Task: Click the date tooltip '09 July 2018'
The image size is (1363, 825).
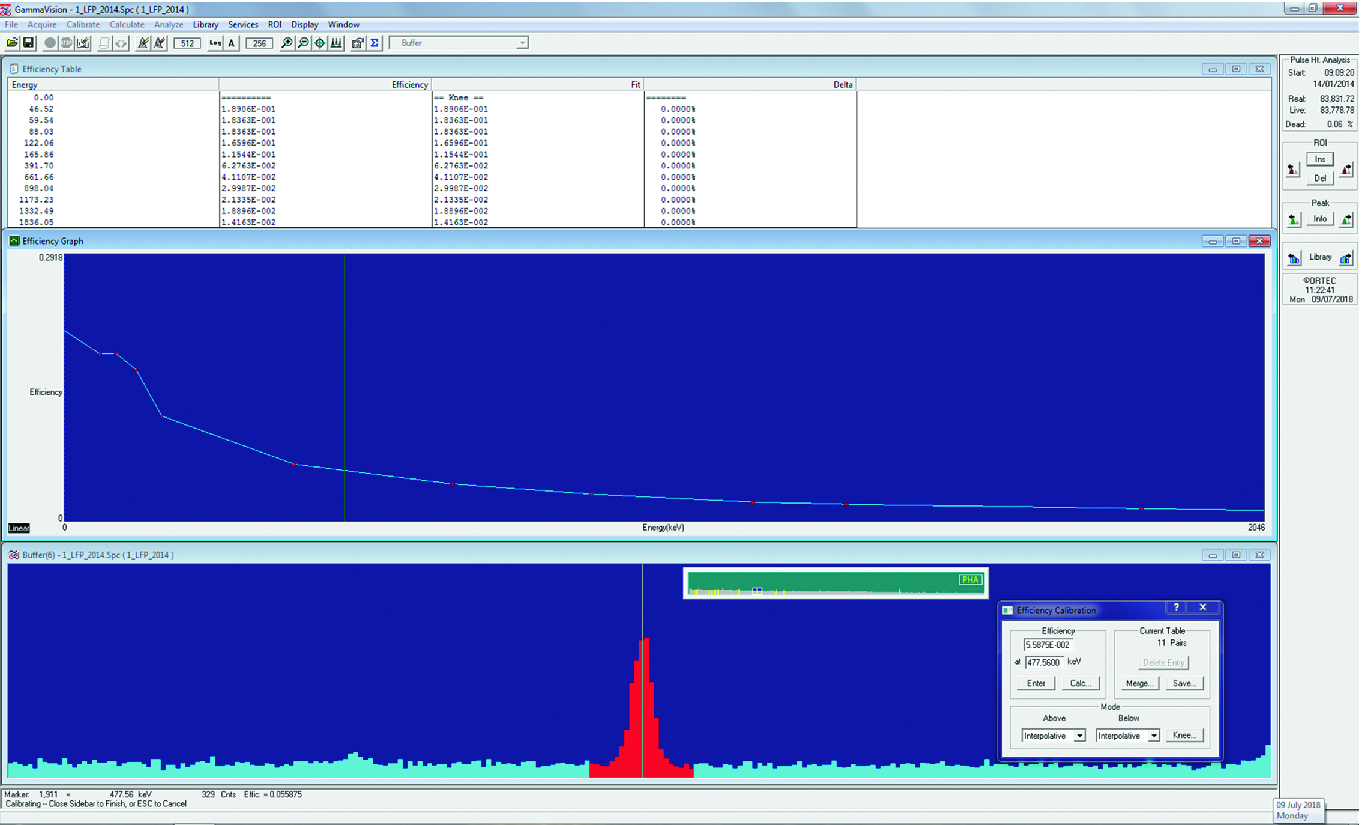Action: coord(1297,804)
